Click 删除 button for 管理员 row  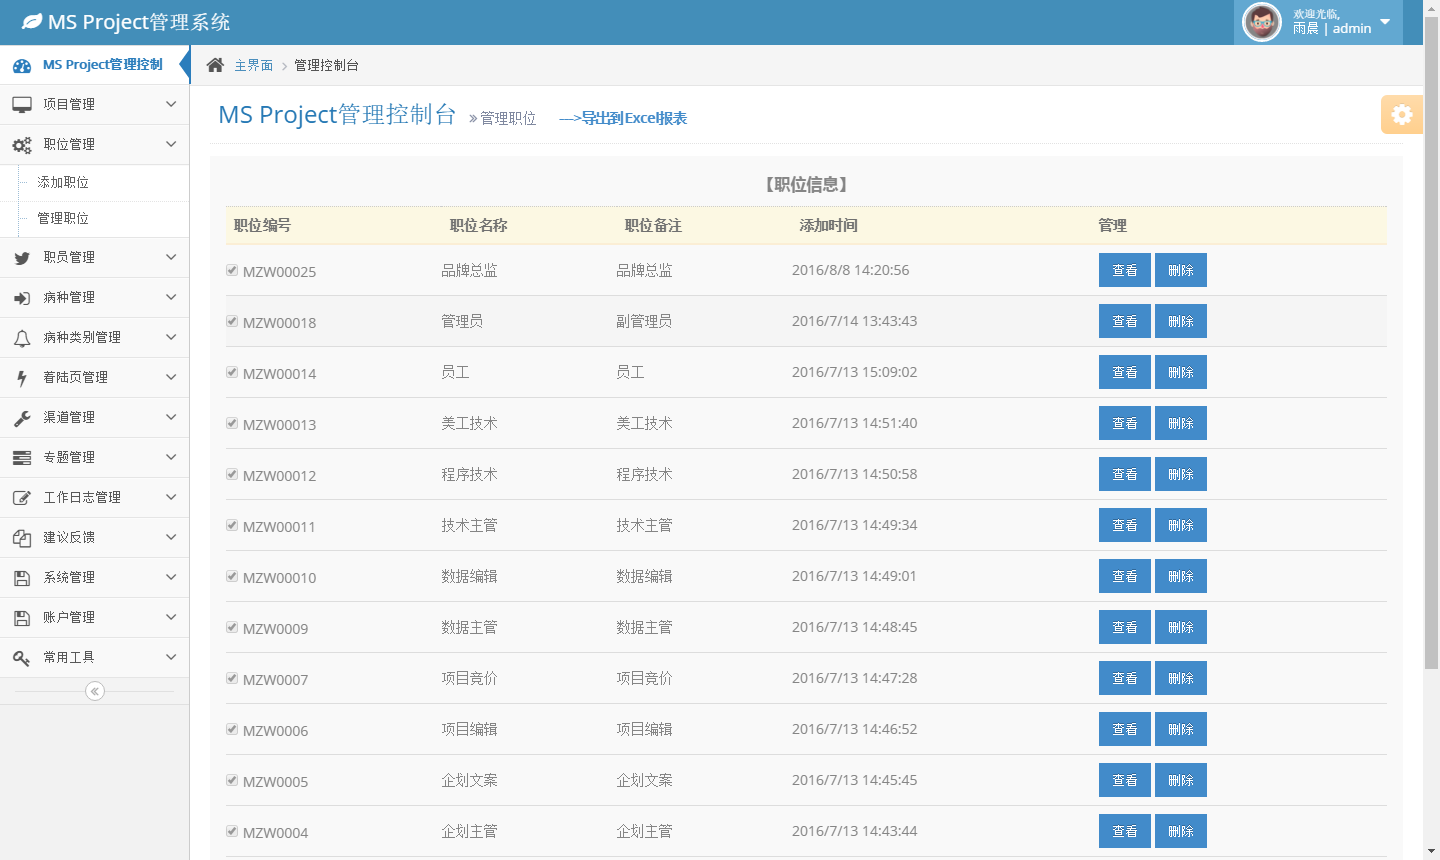(x=1180, y=321)
